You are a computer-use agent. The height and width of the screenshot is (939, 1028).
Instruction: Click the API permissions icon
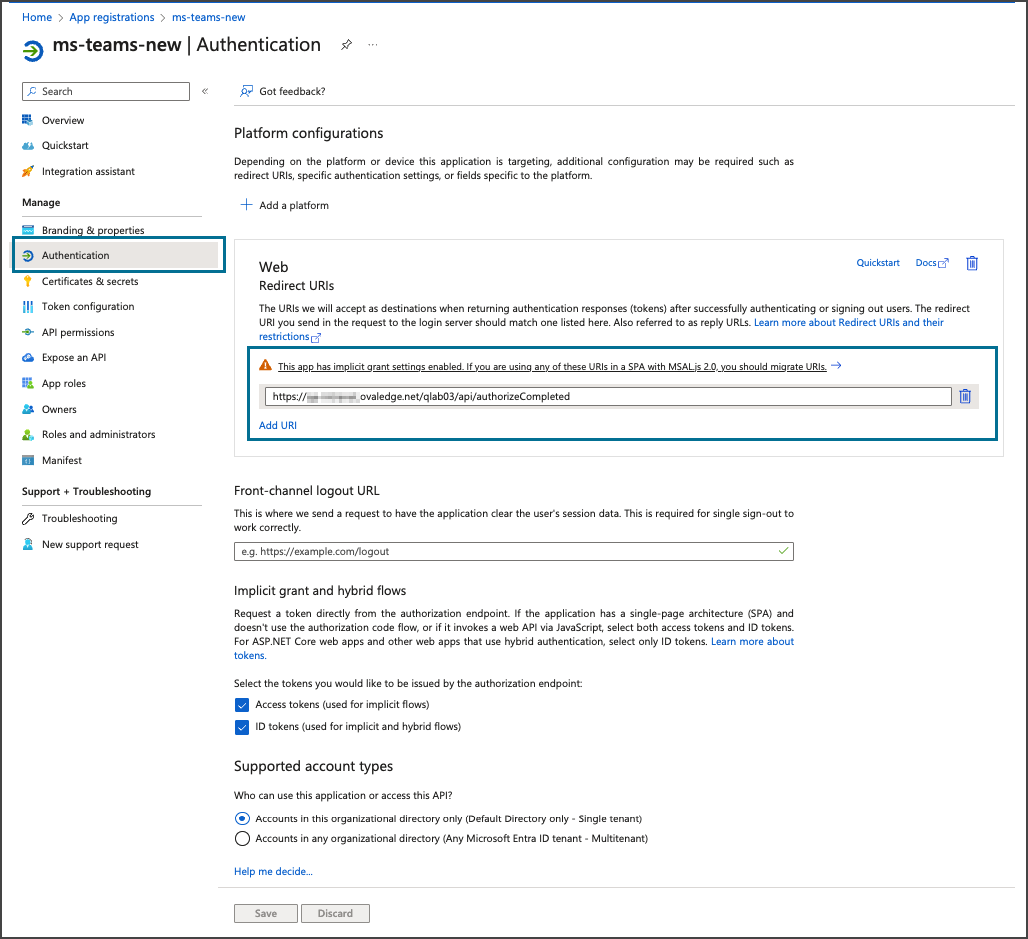(x=28, y=332)
